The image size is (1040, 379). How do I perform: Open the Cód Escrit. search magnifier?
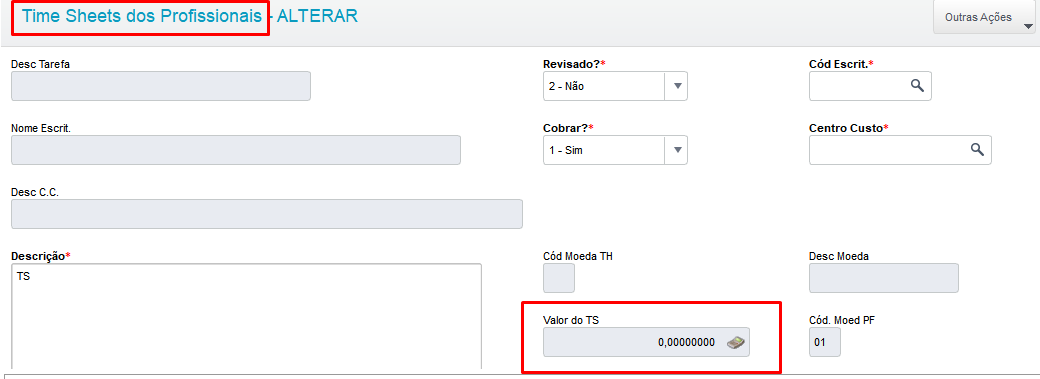917,86
